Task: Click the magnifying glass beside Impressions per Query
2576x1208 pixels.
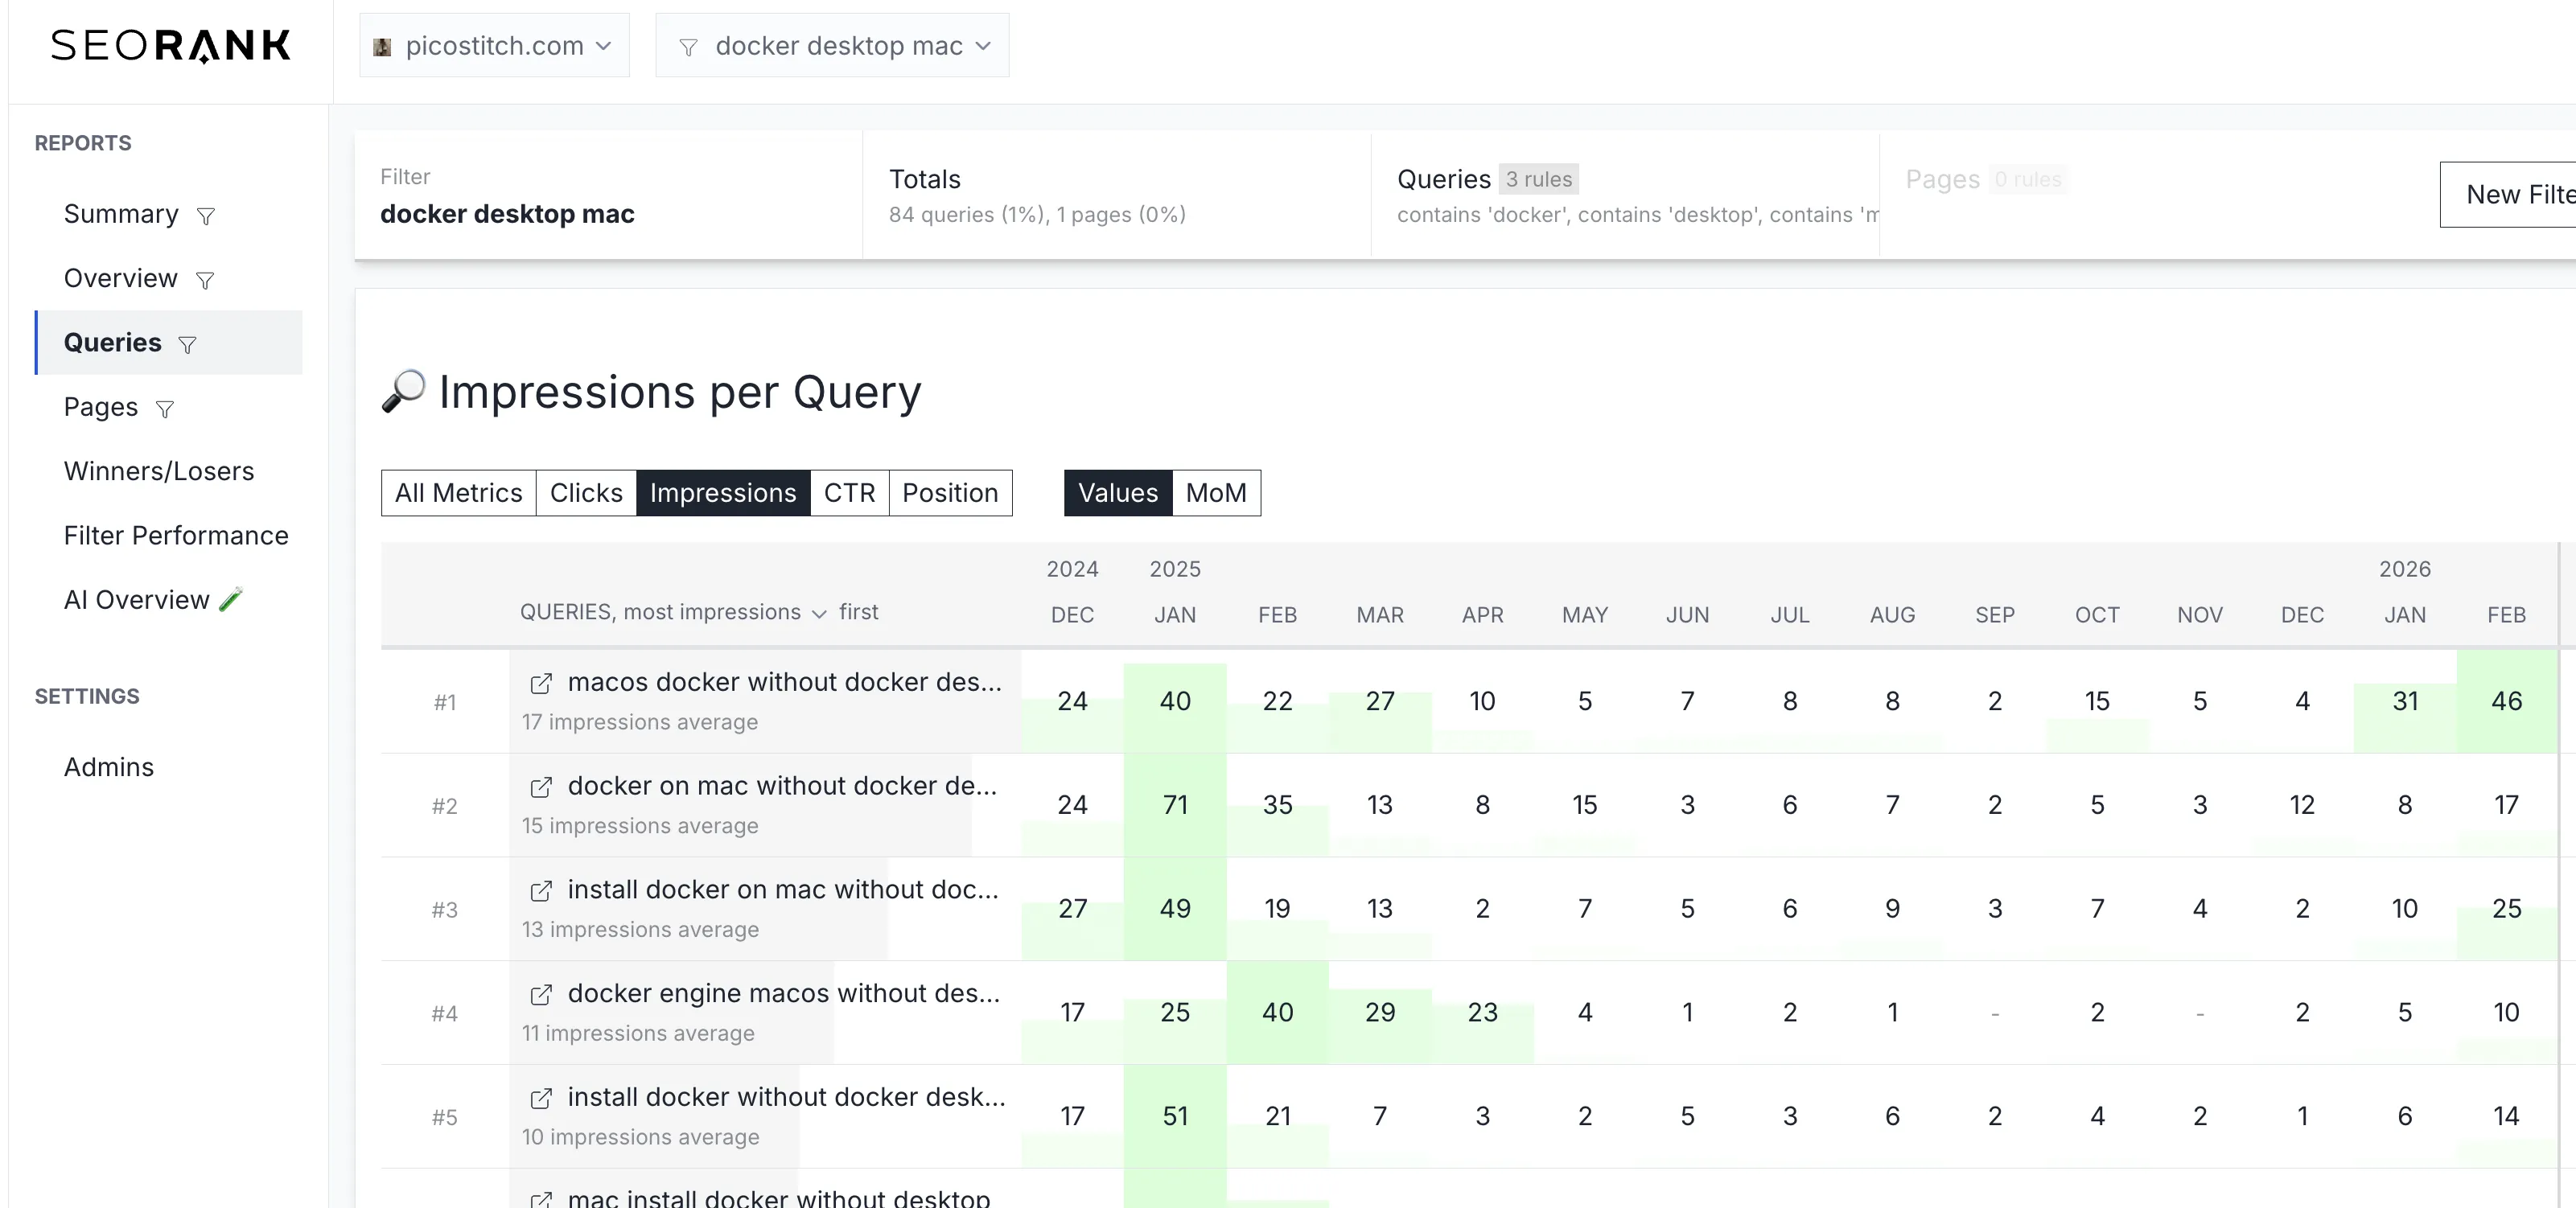Action: coord(403,391)
